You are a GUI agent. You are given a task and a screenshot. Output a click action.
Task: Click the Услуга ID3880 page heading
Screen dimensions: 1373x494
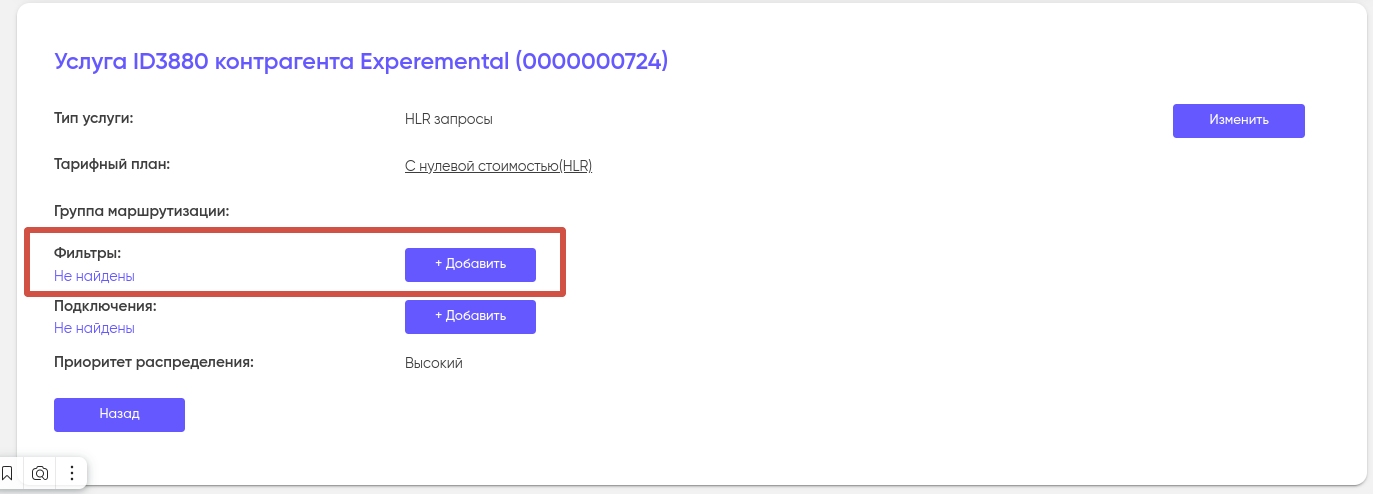pyautogui.click(x=360, y=62)
